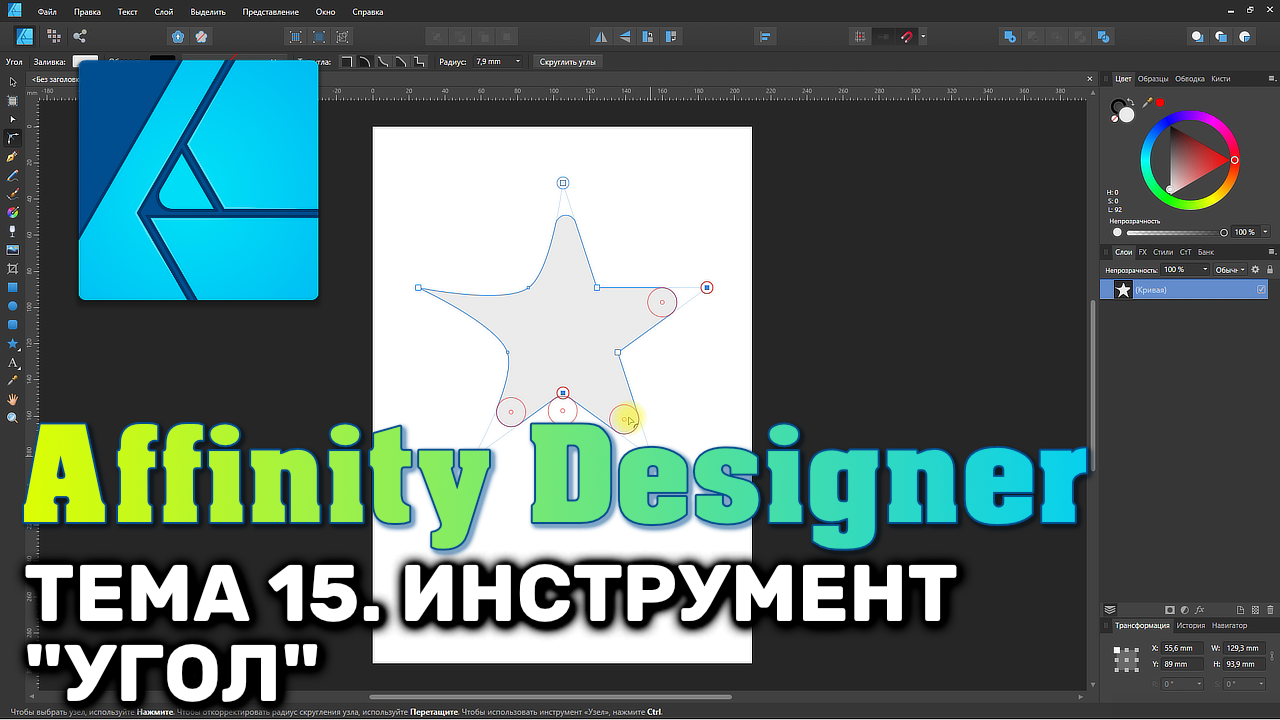
Task: Choose the no-corner type
Action: pyautogui.click(x=347, y=62)
